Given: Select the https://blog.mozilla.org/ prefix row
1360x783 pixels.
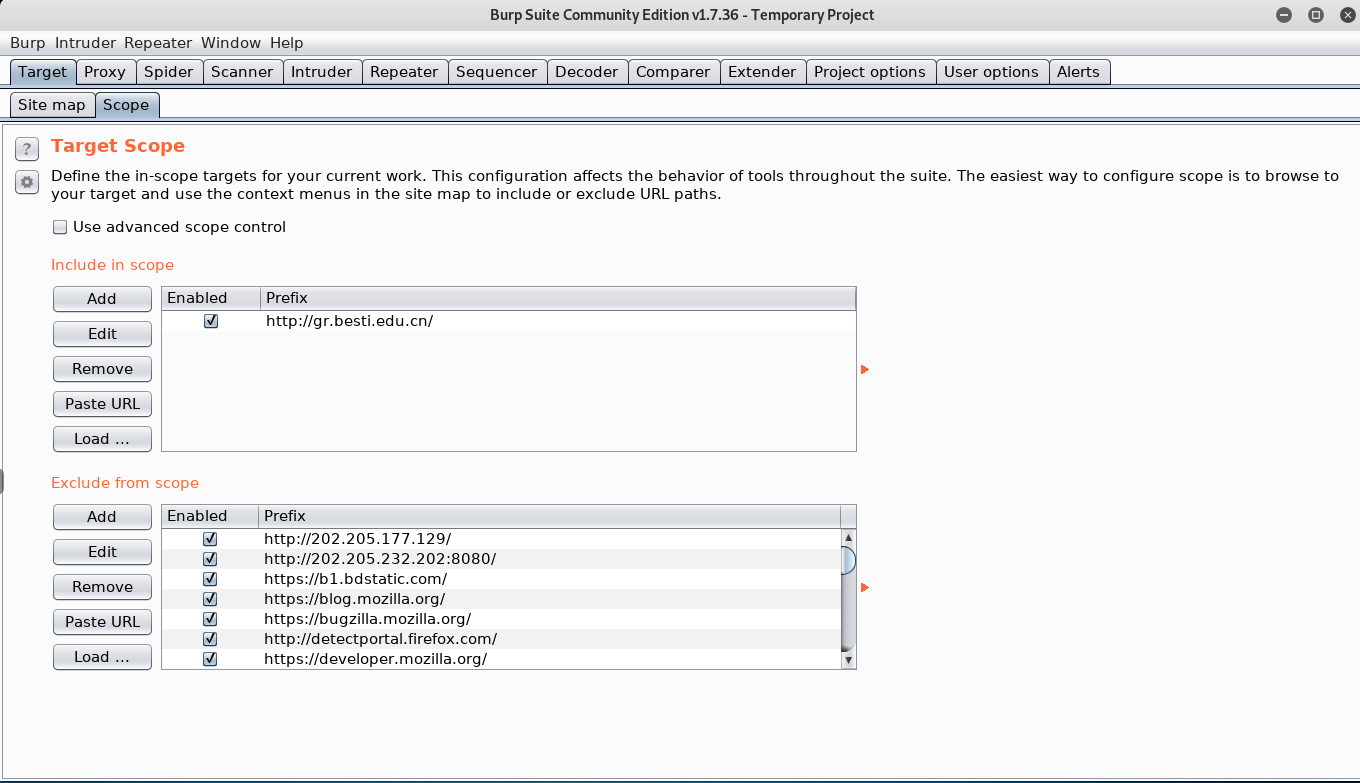Looking at the screenshot, I should click(501, 598).
